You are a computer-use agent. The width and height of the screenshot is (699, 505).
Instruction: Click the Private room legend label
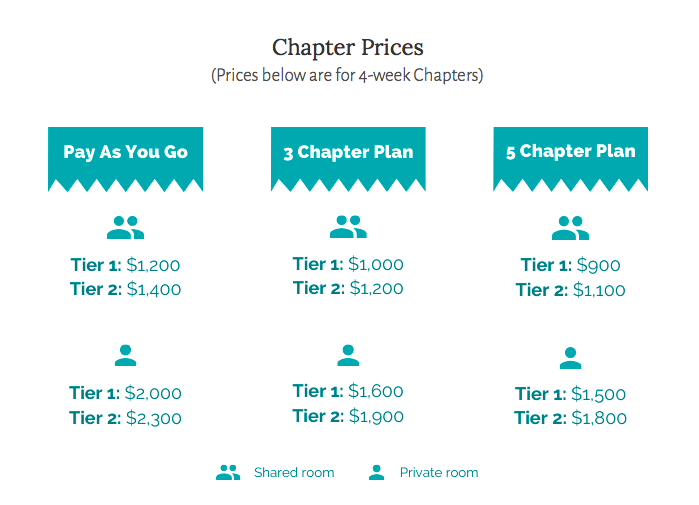[439, 472]
